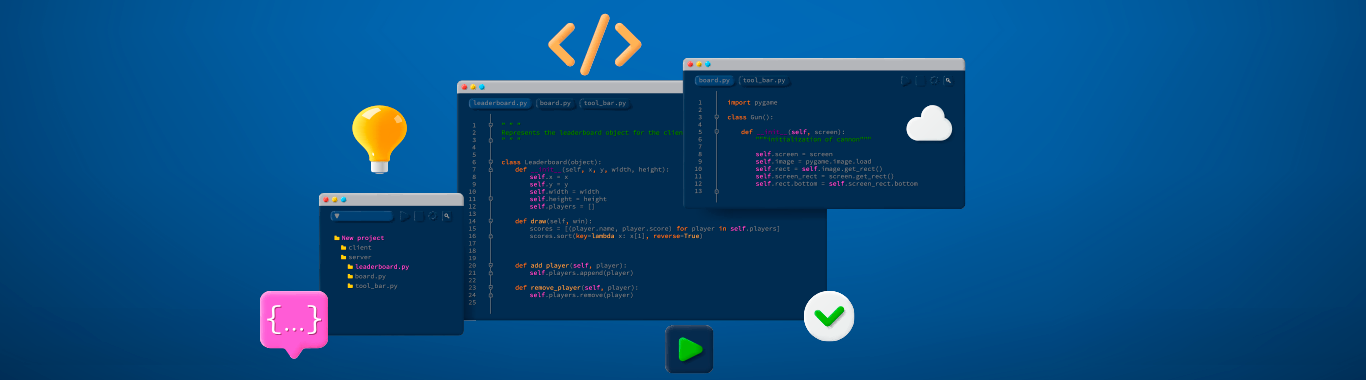The width and height of the screenshot is (1366, 380).
Task: Click the blue button in the main editor title bar
Action: click(482, 87)
